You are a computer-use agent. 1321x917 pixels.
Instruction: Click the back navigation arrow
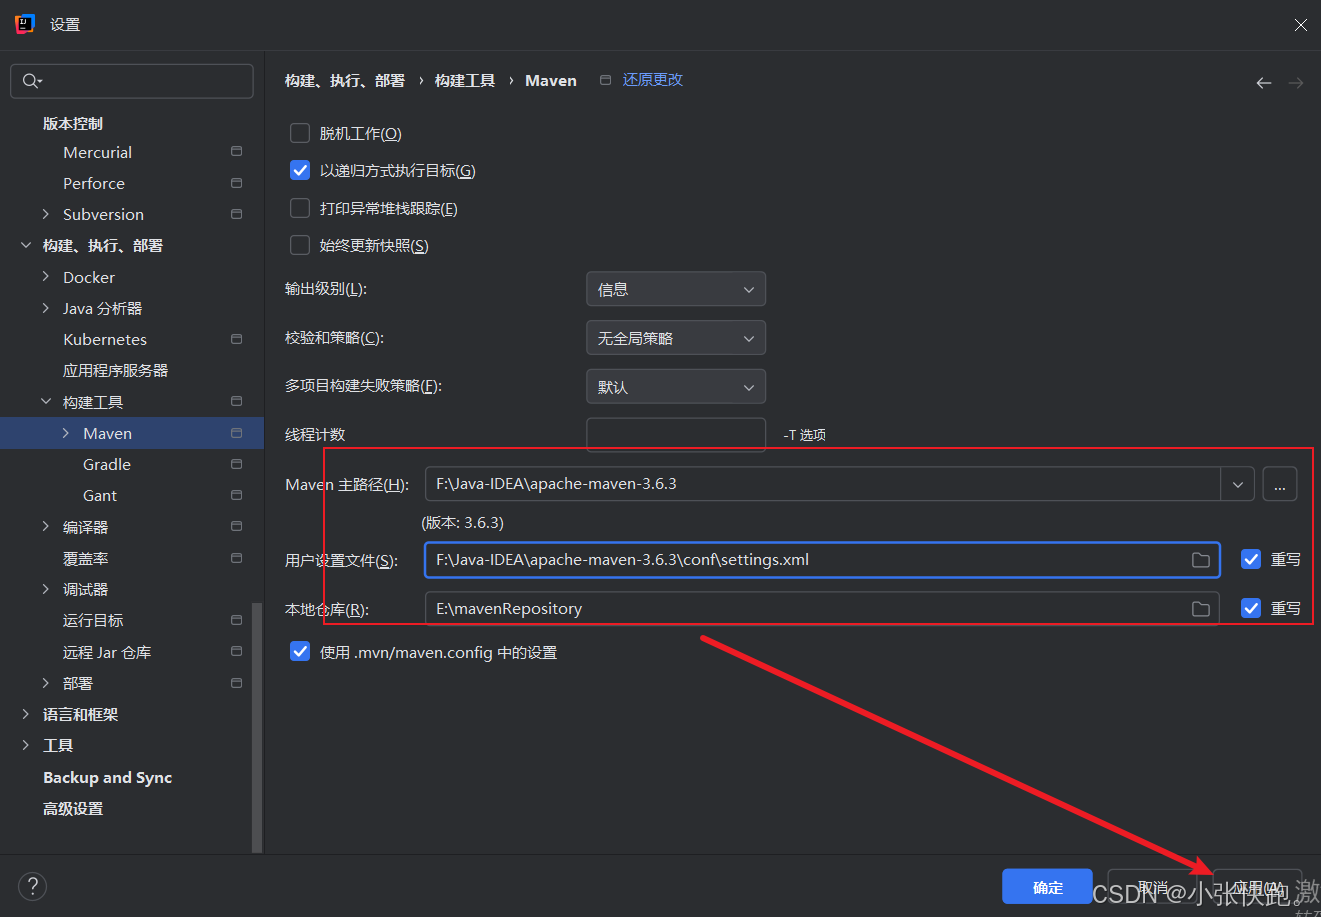click(x=1264, y=83)
